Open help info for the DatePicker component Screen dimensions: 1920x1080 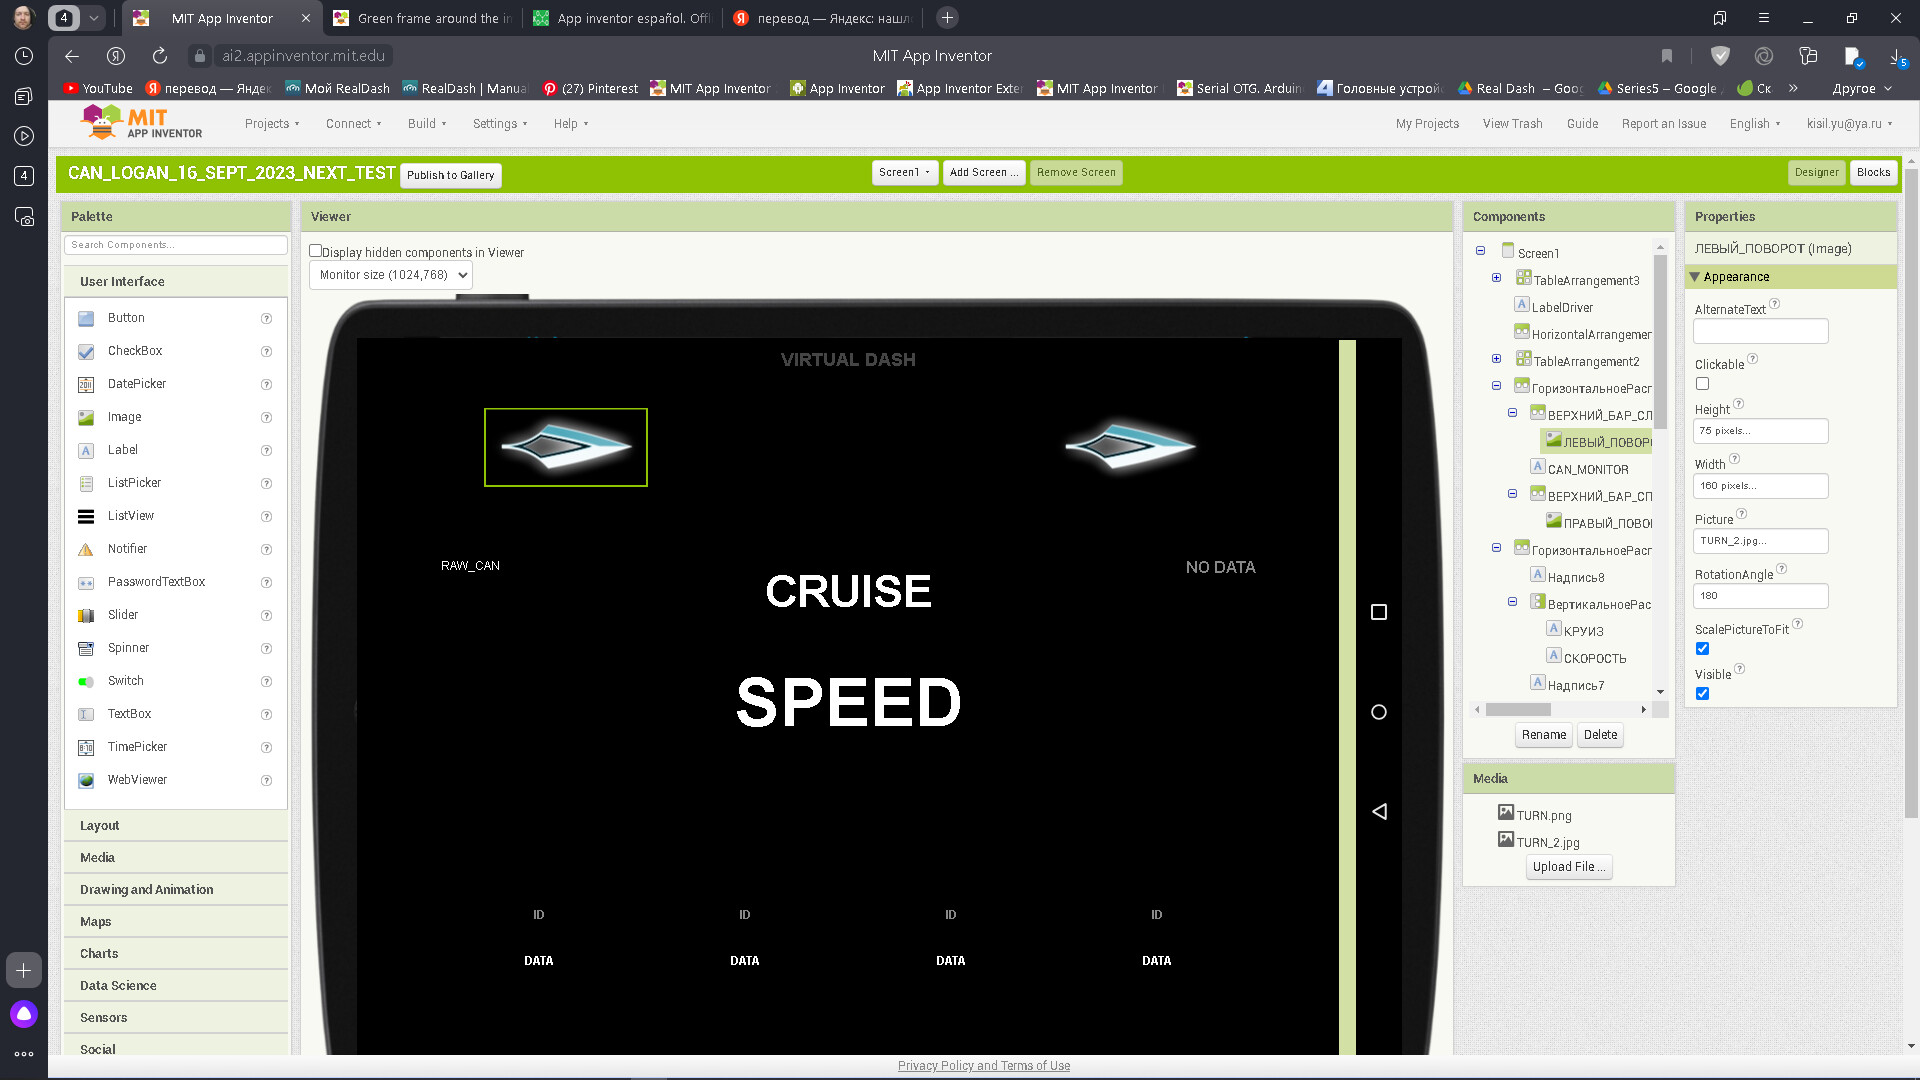click(x=266, y=384)
